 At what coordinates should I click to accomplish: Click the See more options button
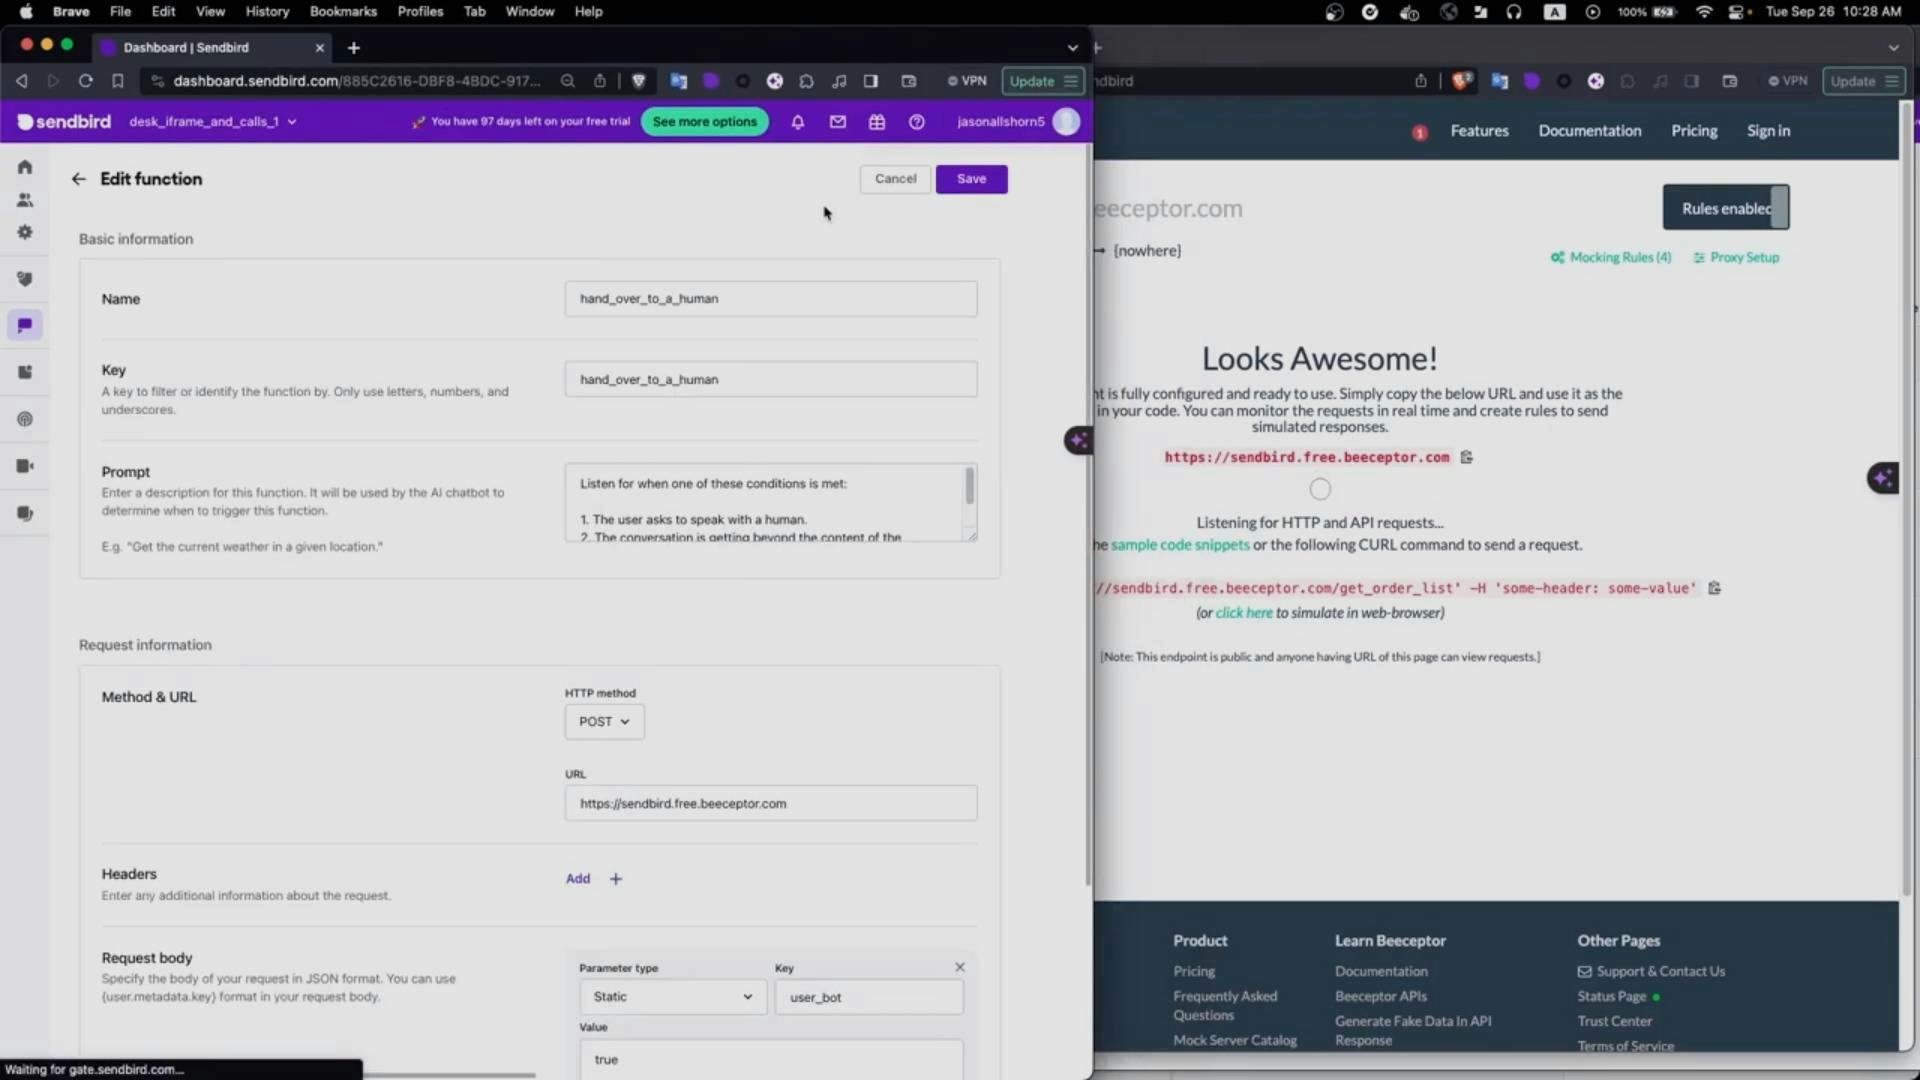pyautogui.click(x=704, y=122)
